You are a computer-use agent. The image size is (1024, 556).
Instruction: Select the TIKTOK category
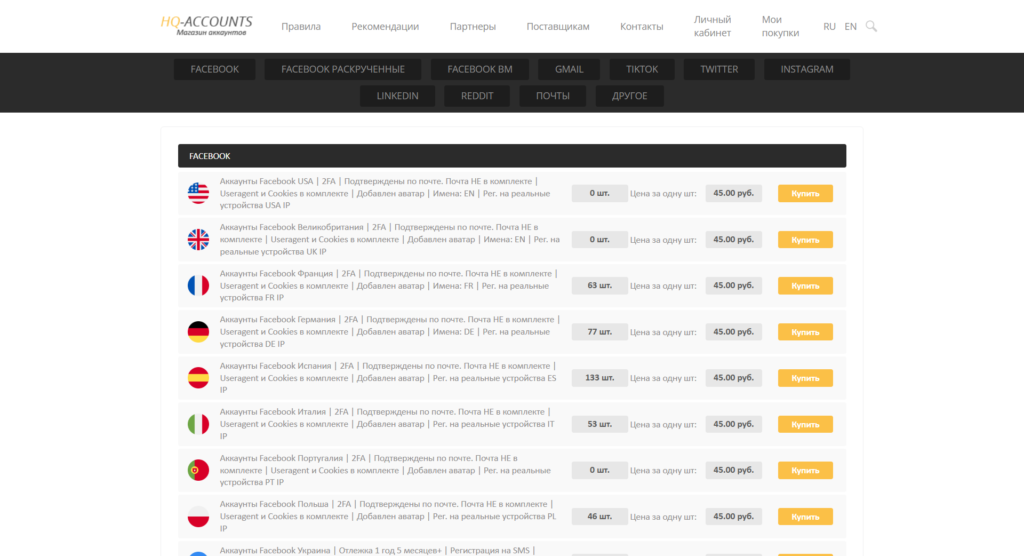642,69
